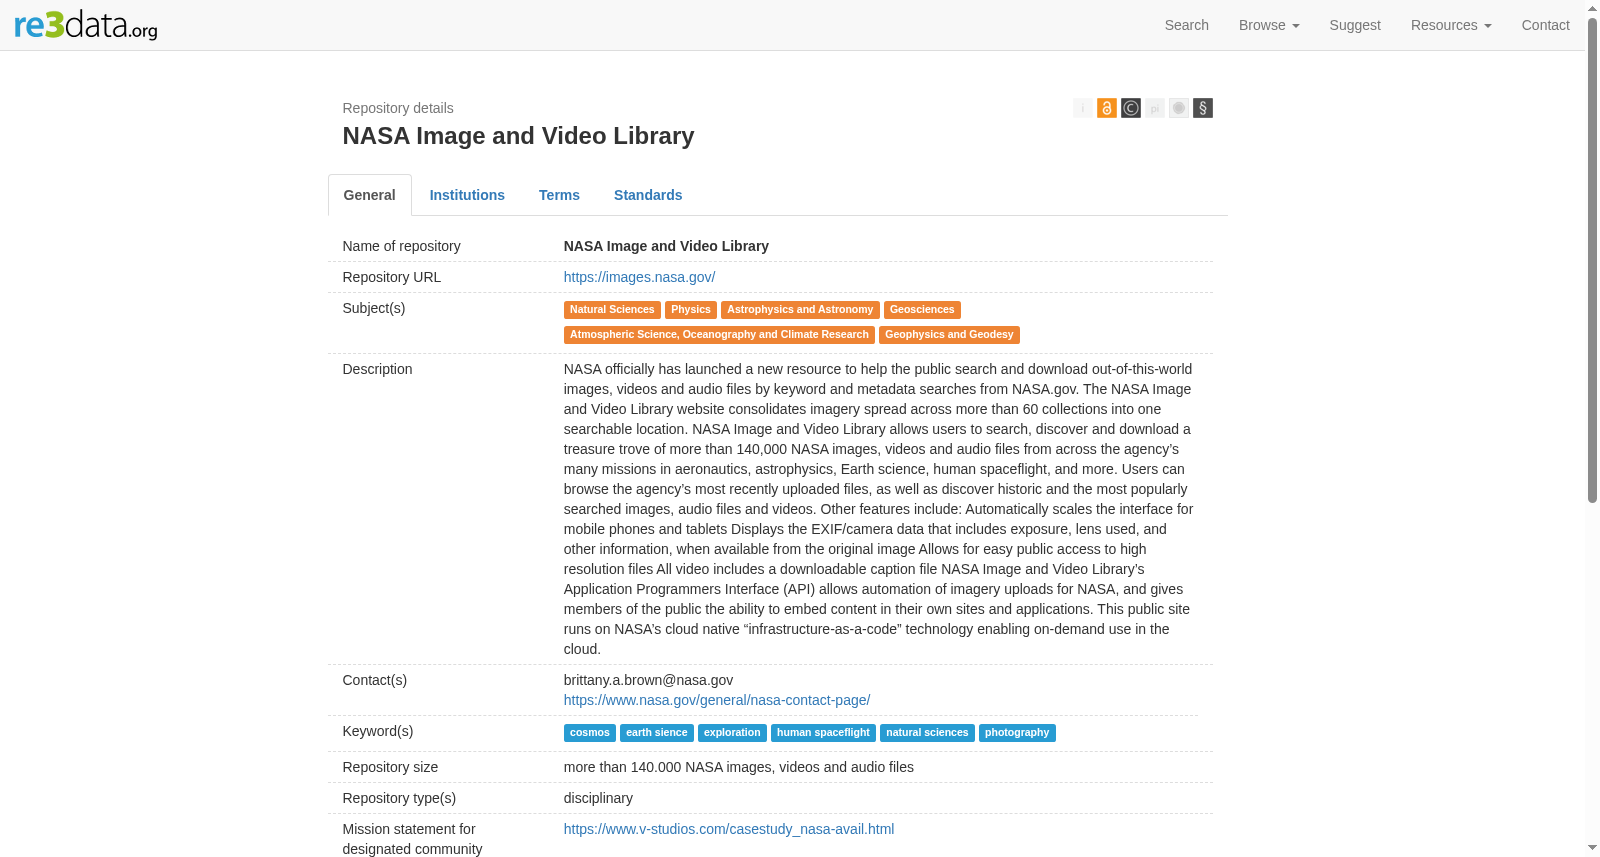Open the NASA contact page link
This screenshot has width=1600, height=857.
[717, 700]
